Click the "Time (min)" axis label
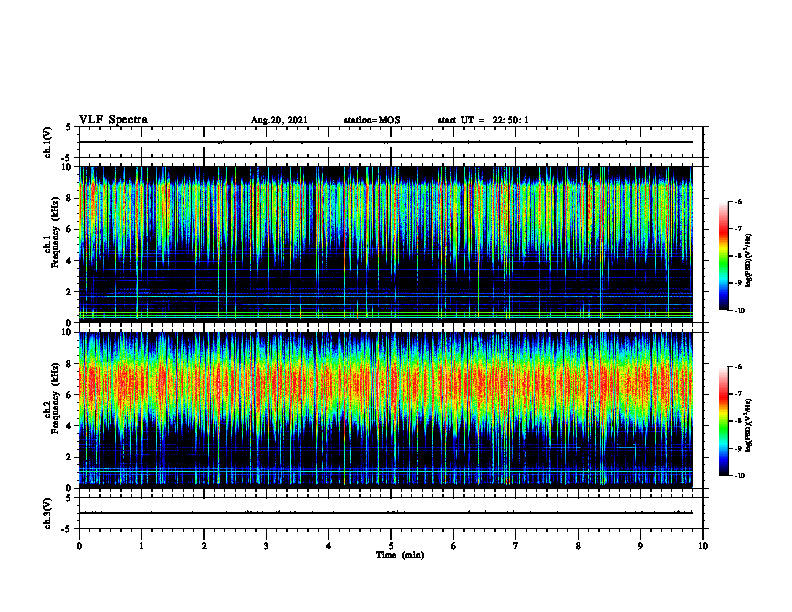This screenshot has width=792, height=612. click(x=400, y=555)
